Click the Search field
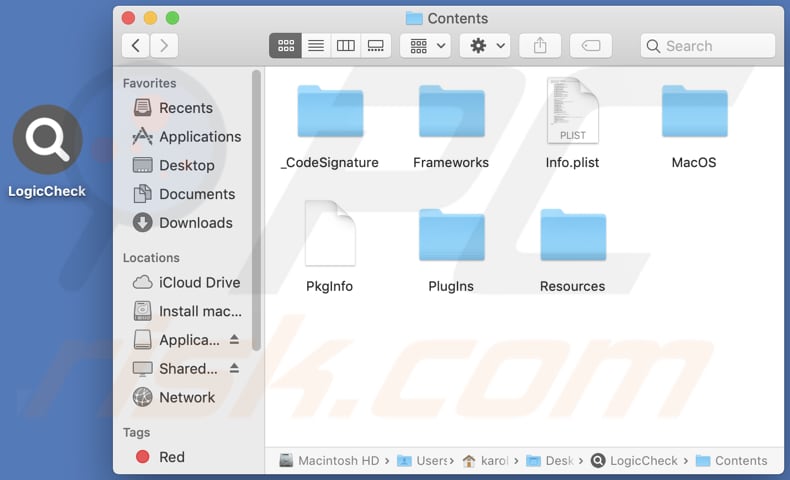The image size is (790, 480). pos(708,46)
